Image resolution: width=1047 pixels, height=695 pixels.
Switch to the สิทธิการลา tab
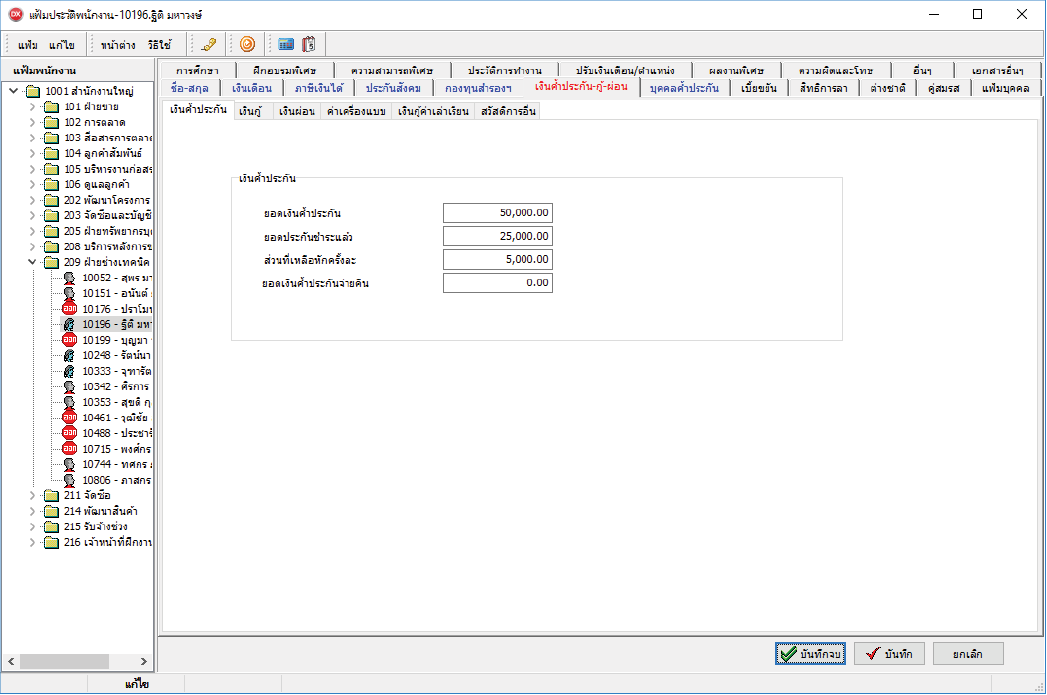(x=824, y=88)
